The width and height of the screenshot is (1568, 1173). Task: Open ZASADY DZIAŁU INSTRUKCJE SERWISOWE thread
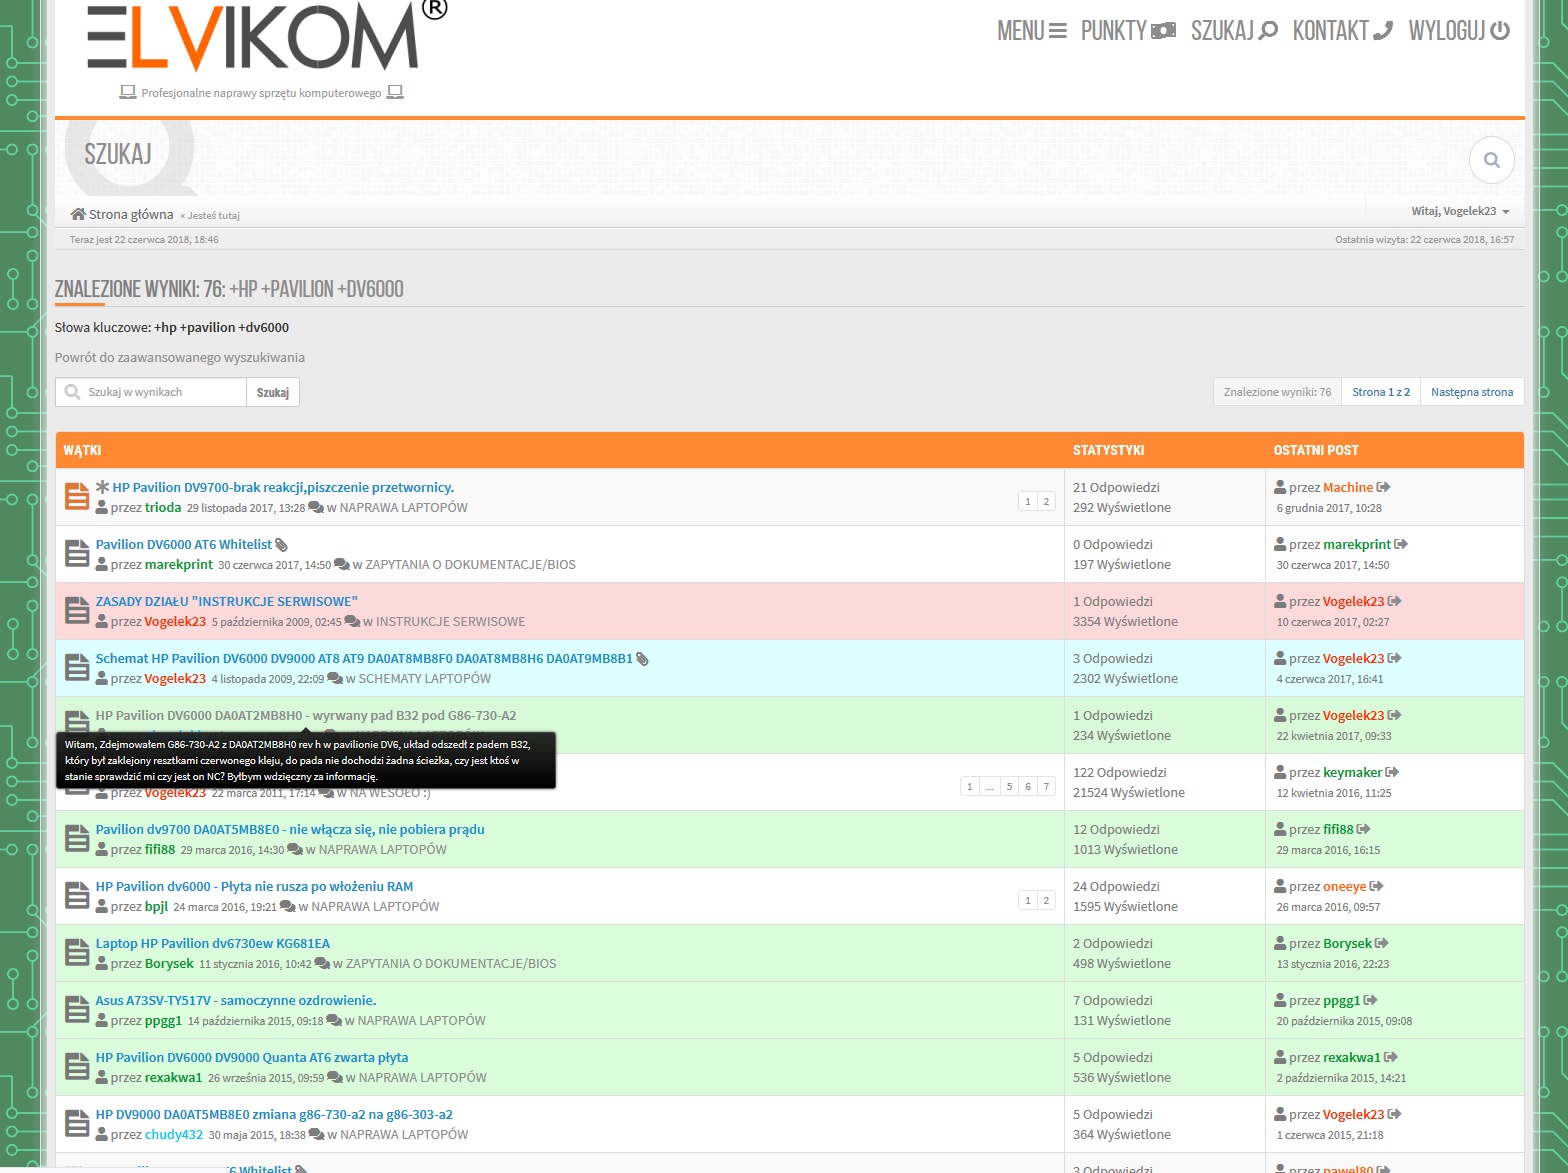click(227, 601)
